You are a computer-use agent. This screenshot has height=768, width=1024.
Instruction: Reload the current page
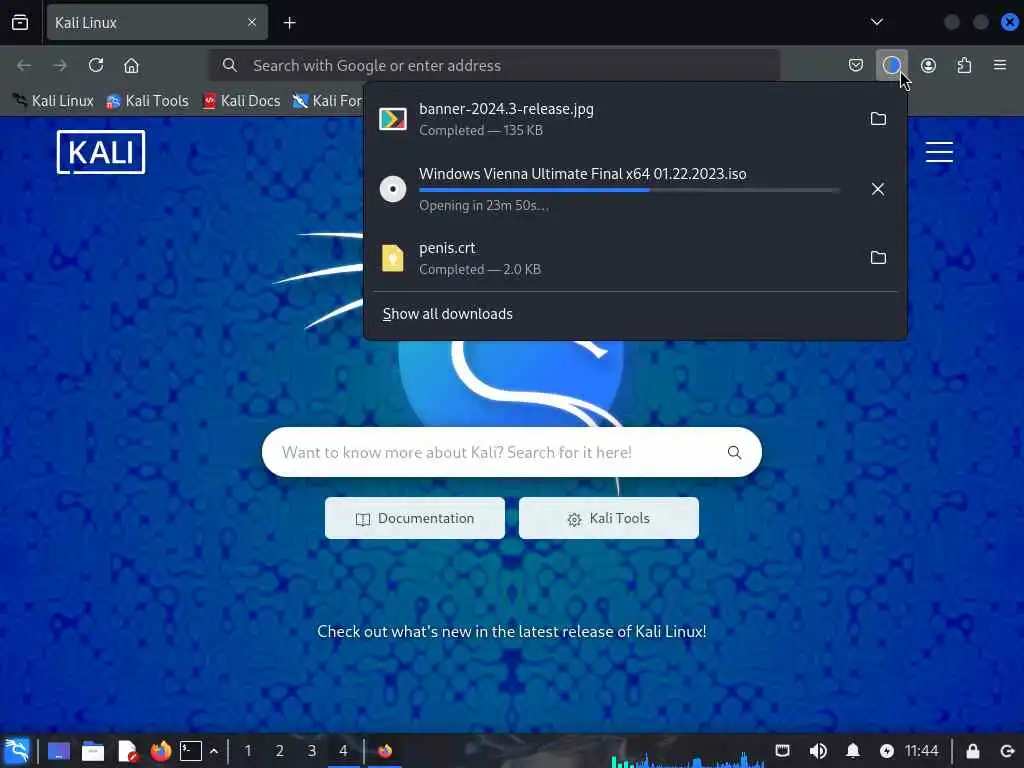96,65
